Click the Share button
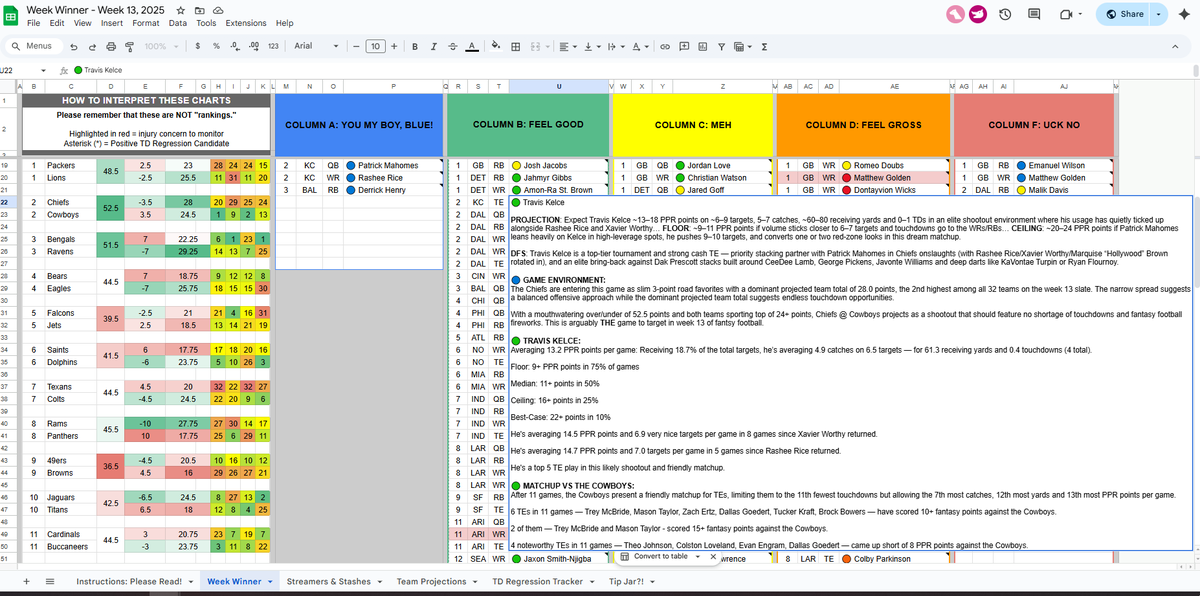 [x=1123, y=14]
